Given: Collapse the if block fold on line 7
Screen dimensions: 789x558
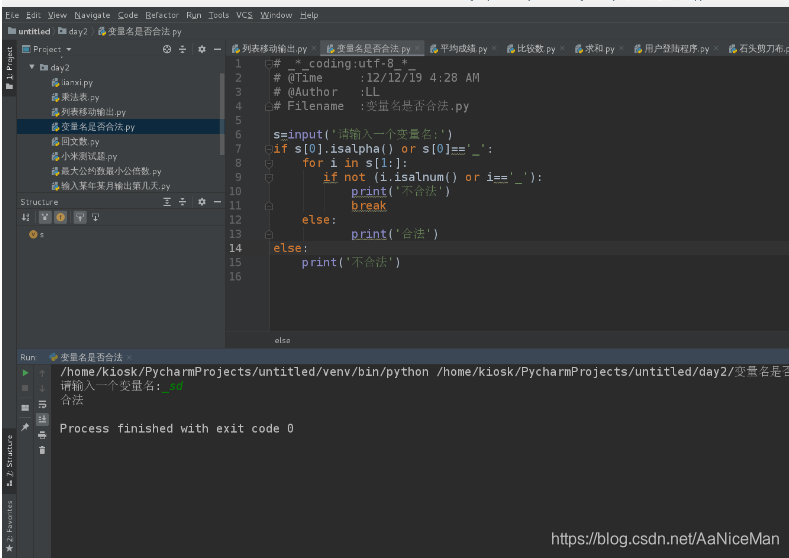Looking at the screenshot, I should pos(269,149).
